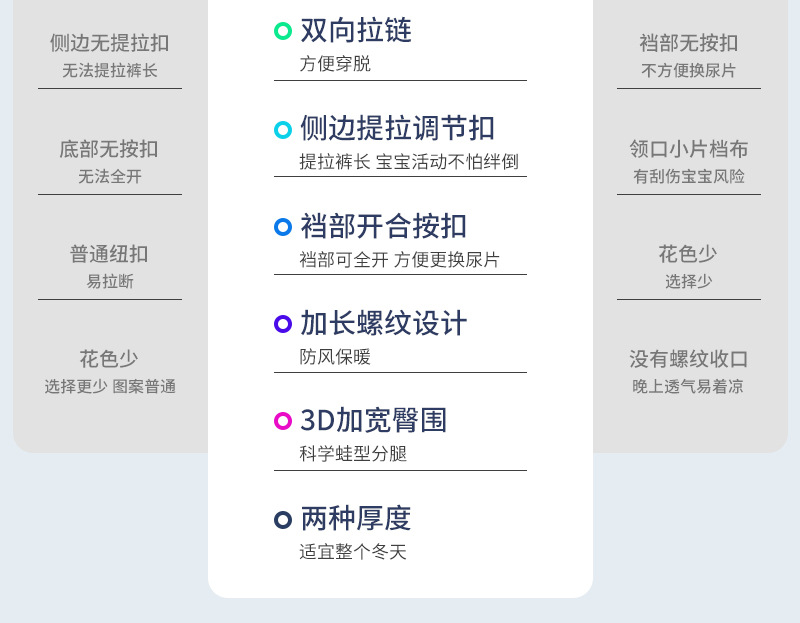This screenshot has height=623, width=800.
Task: Click the 科学蛙型分腿 description text
Action: 353,454
